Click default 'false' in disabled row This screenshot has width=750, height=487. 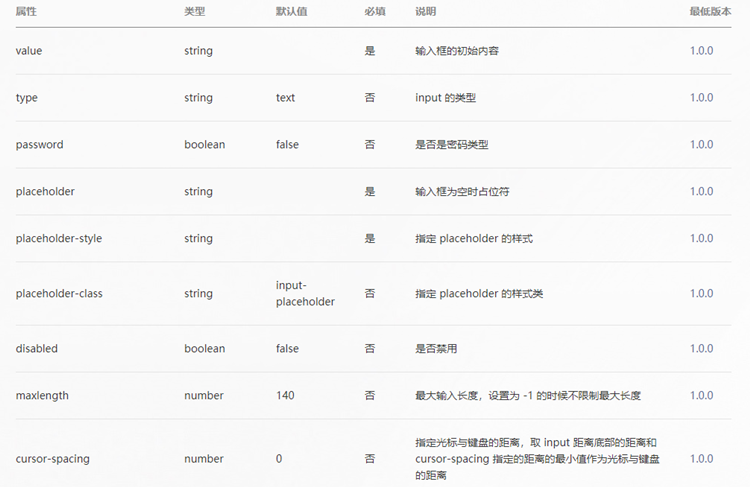pos(287,348)
